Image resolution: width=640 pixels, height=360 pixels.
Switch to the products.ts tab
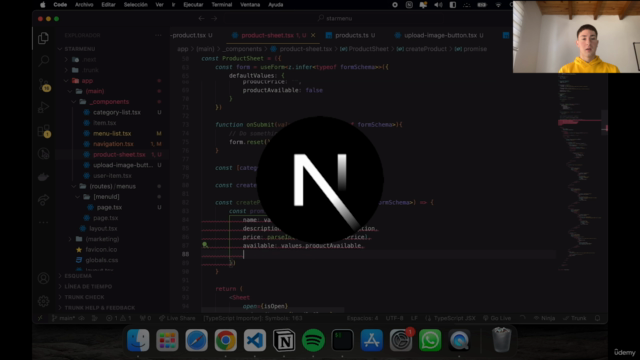click(351, 36)
